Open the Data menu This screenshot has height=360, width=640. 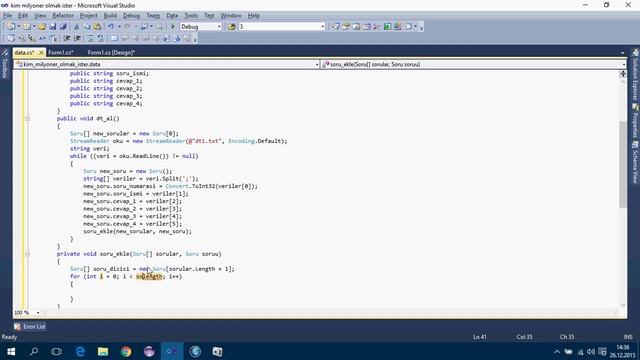click(x=172, y=16)
